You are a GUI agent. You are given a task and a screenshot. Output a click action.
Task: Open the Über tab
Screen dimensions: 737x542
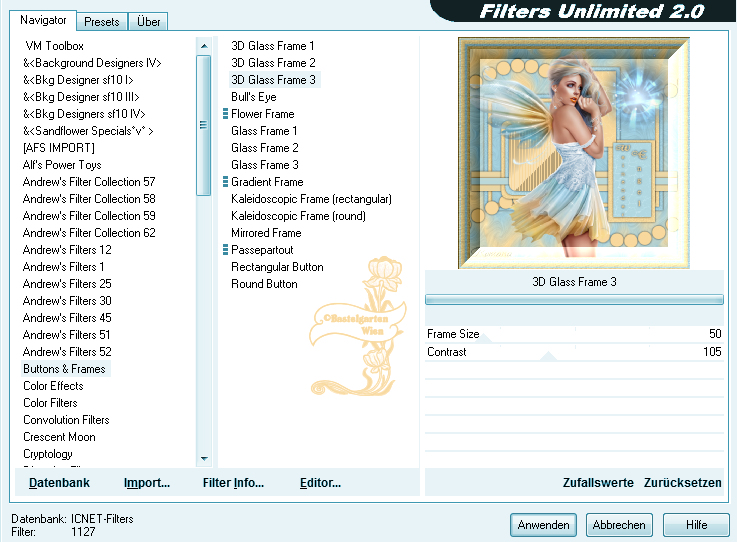[149, 22]
